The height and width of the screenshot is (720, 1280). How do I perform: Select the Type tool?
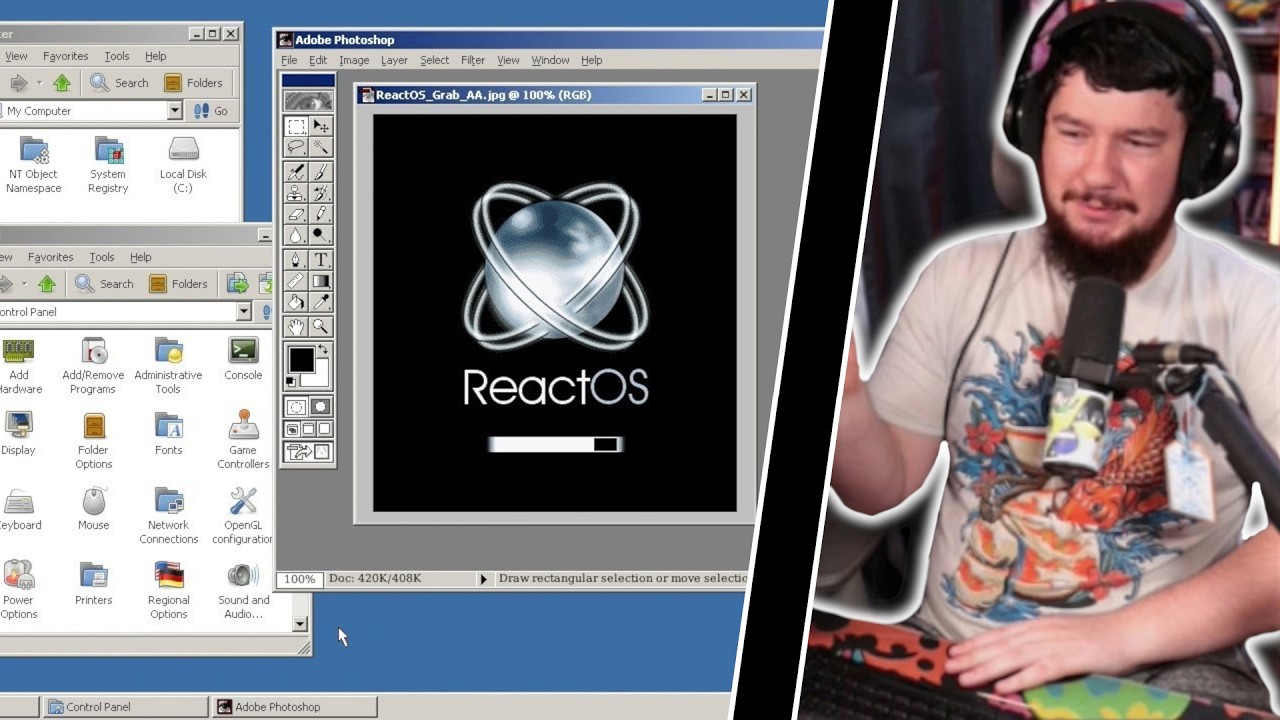pyautogui.click(x=320, y=259)
